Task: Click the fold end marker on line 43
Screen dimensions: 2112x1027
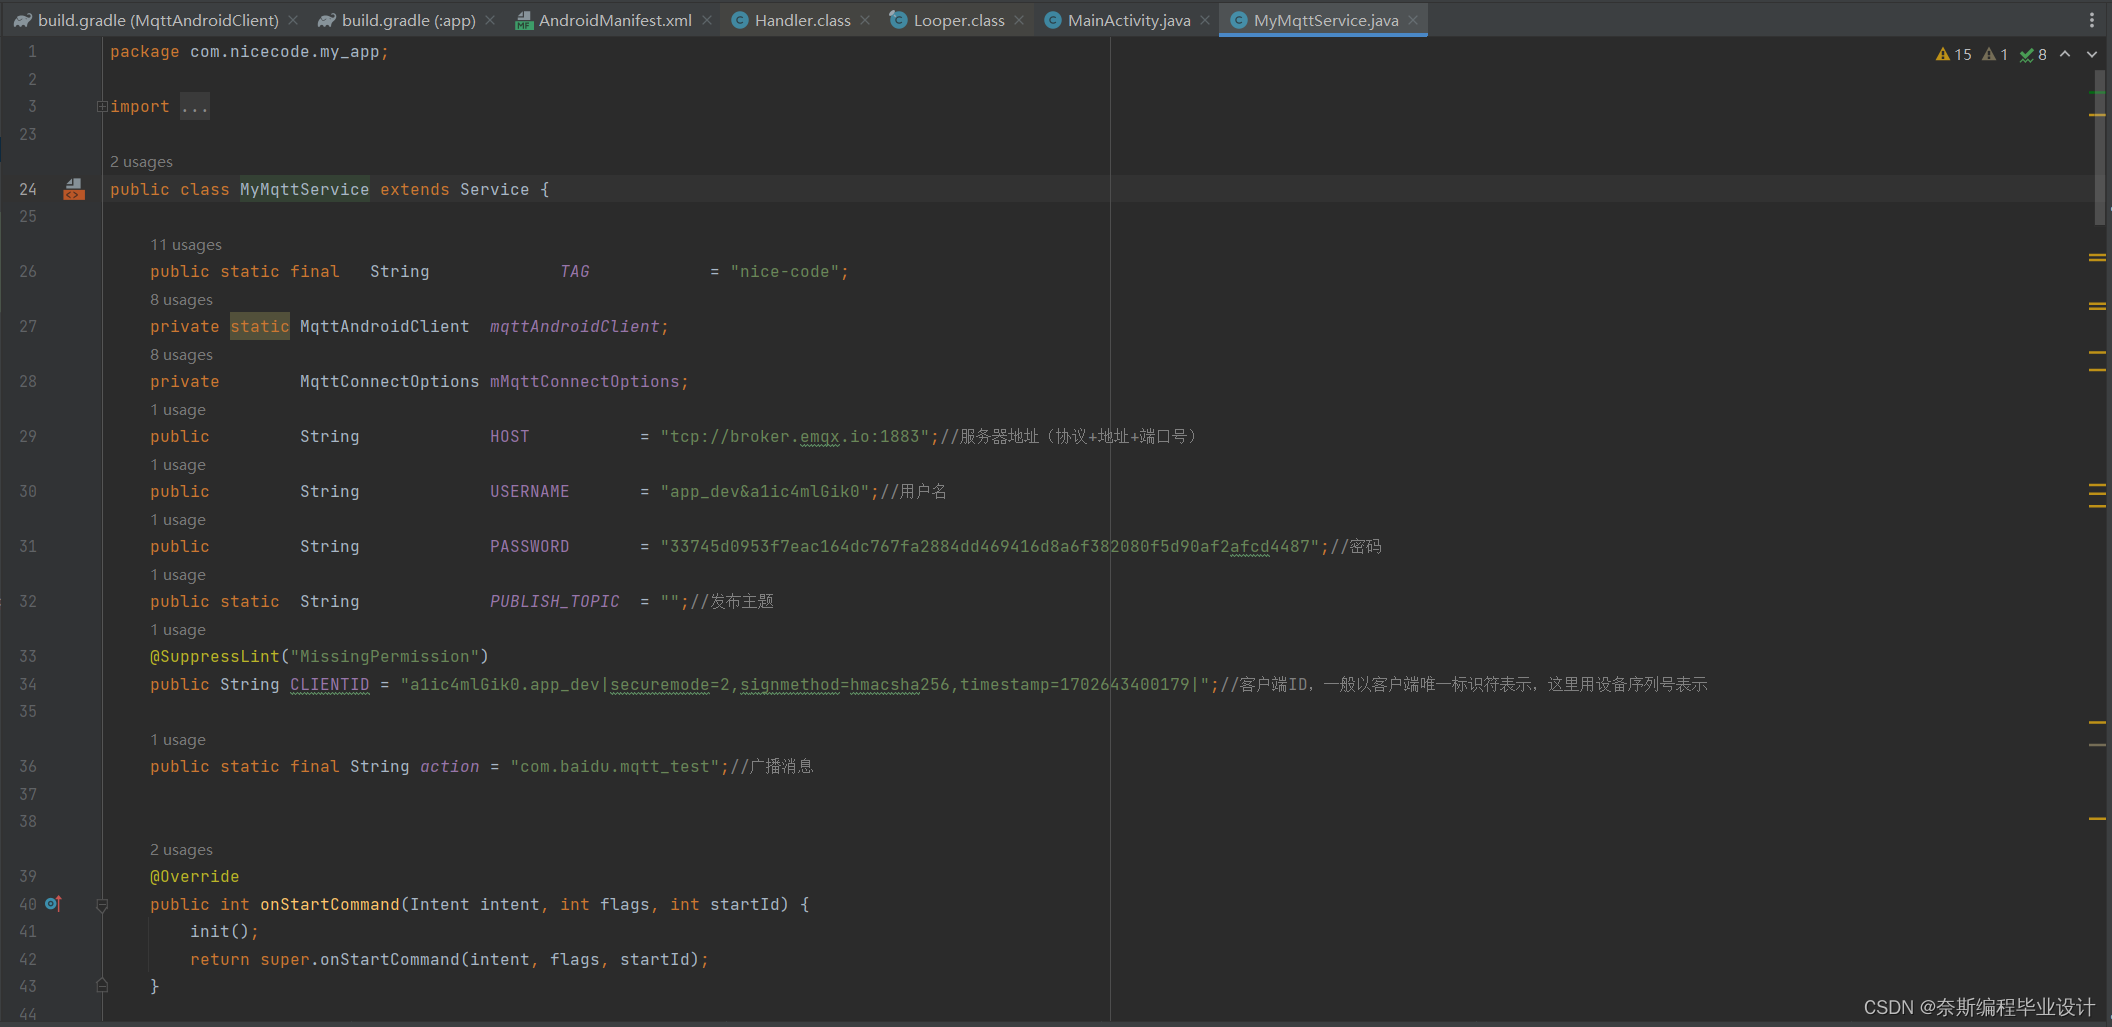Action: pos(102,986)
